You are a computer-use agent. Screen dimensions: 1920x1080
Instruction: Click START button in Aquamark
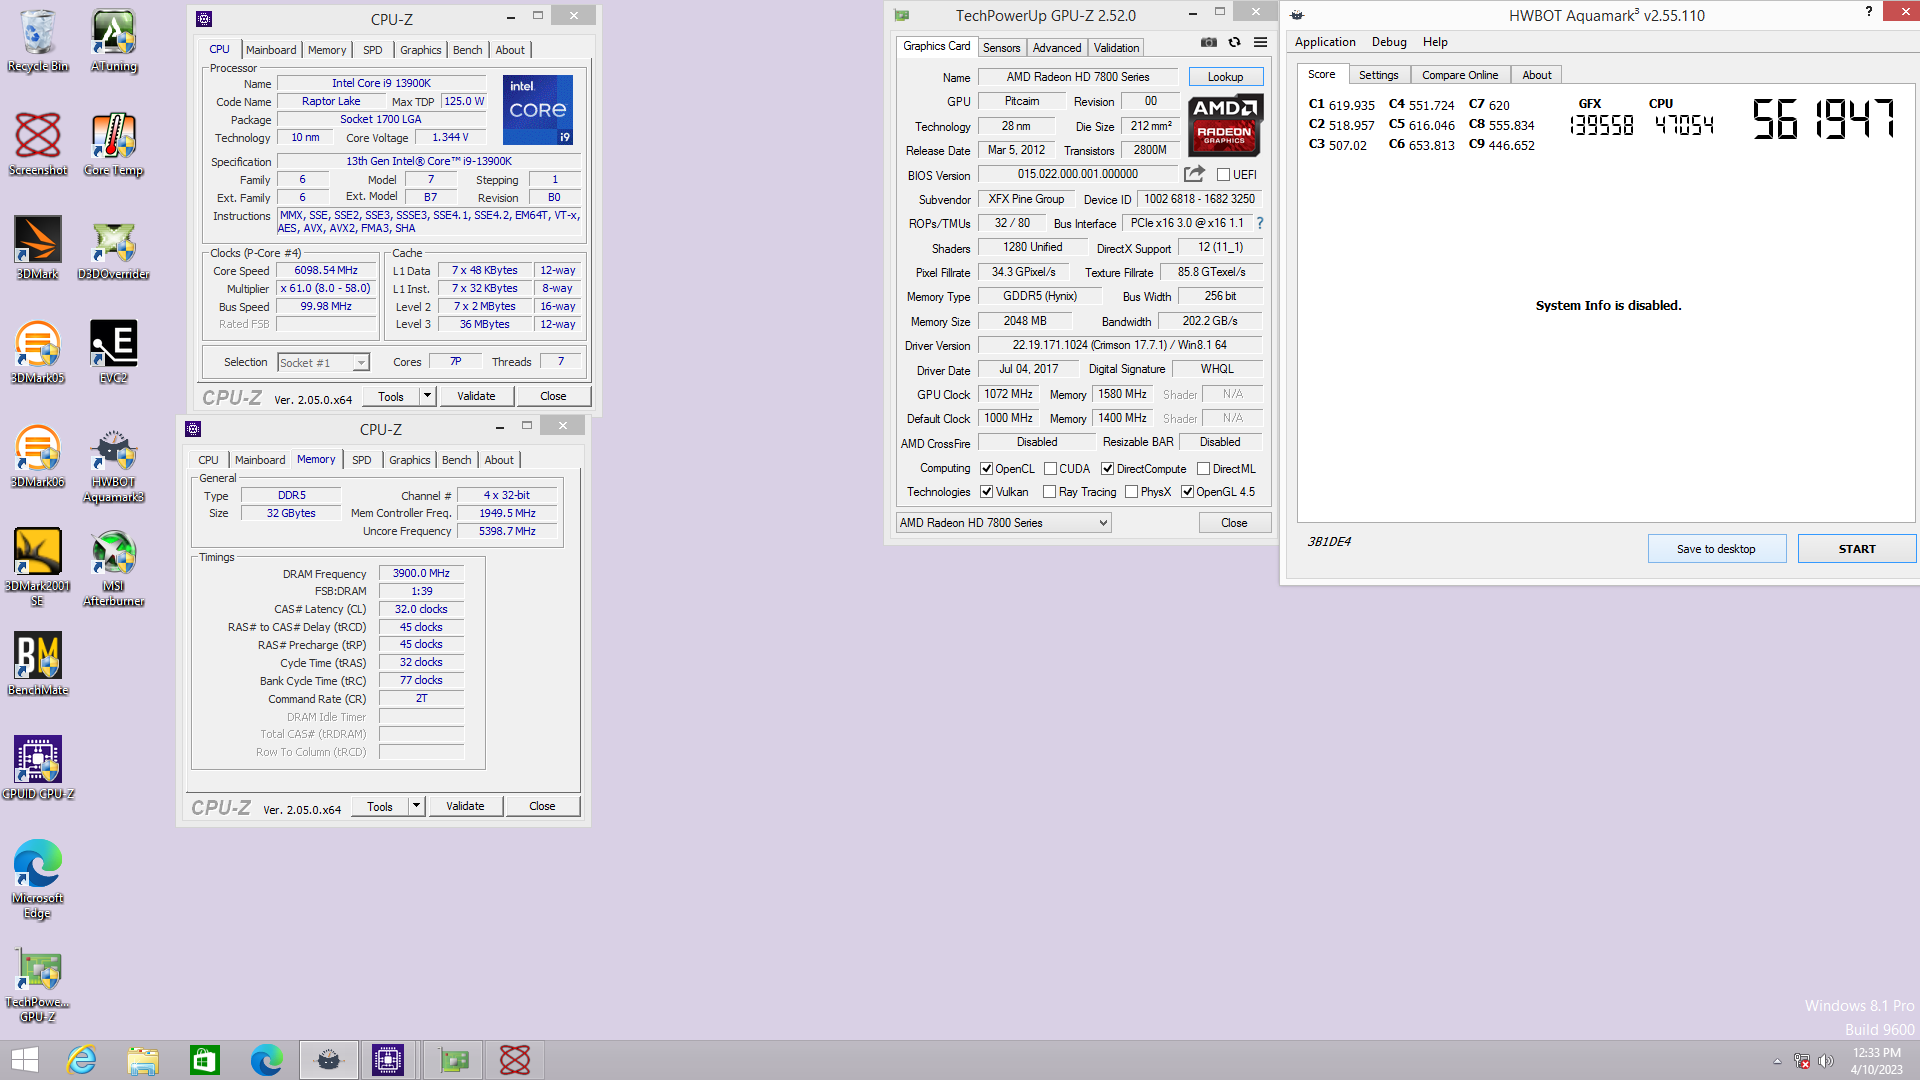coord(1856,549)
